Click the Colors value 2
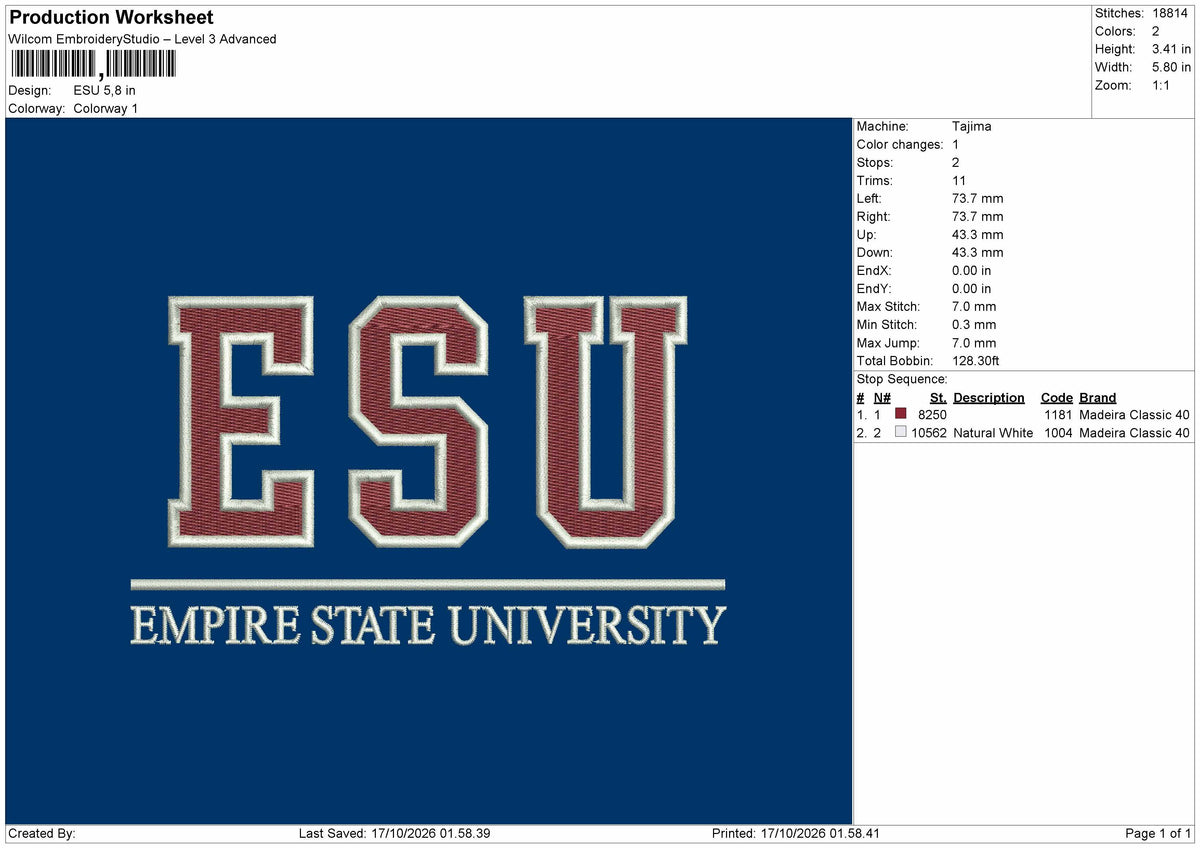 [1156, 31]
